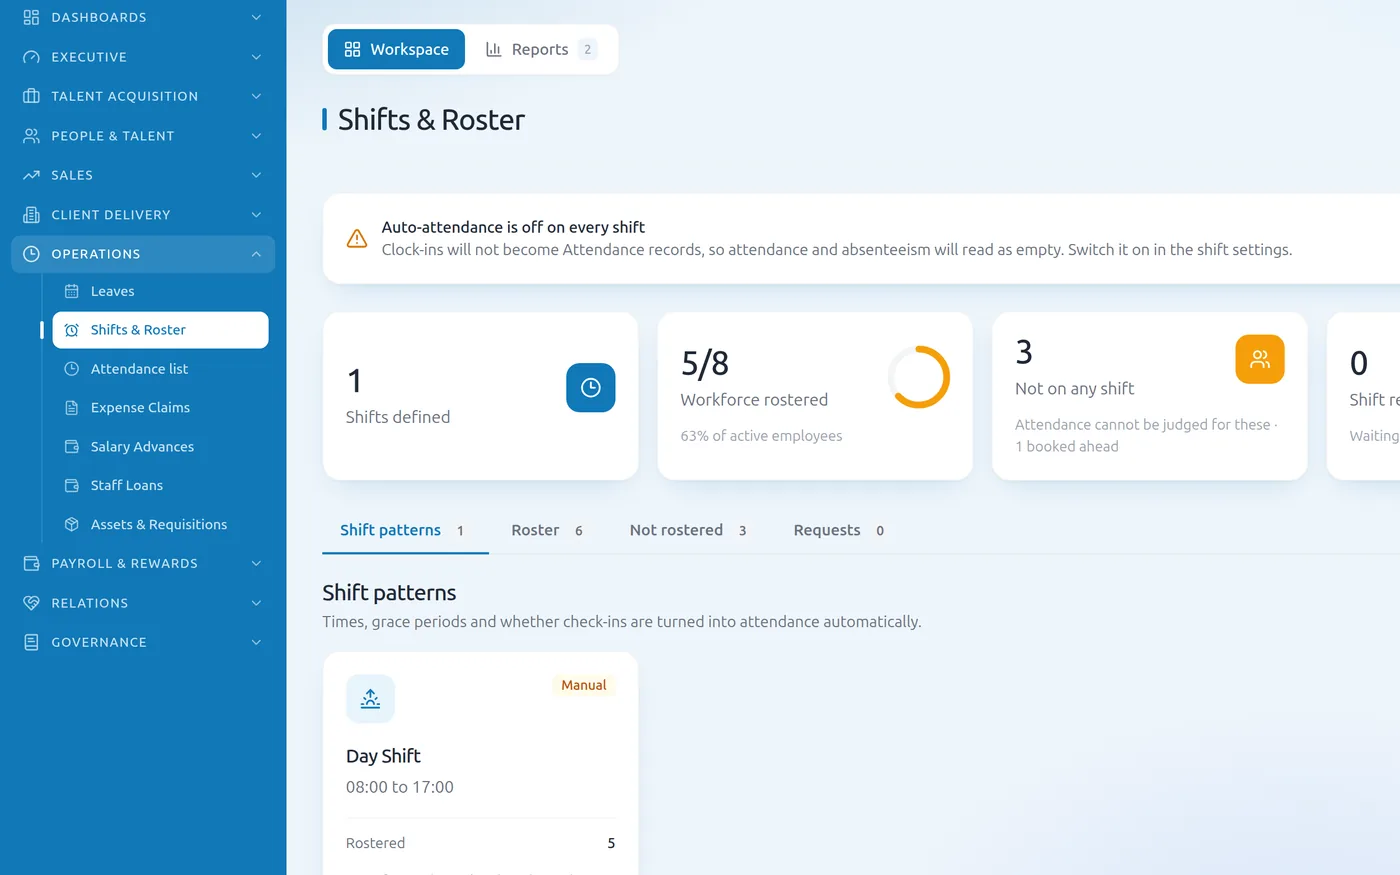Open Expense Claims page
Viewport: 1400px width, 875px height.
[160, 408]
